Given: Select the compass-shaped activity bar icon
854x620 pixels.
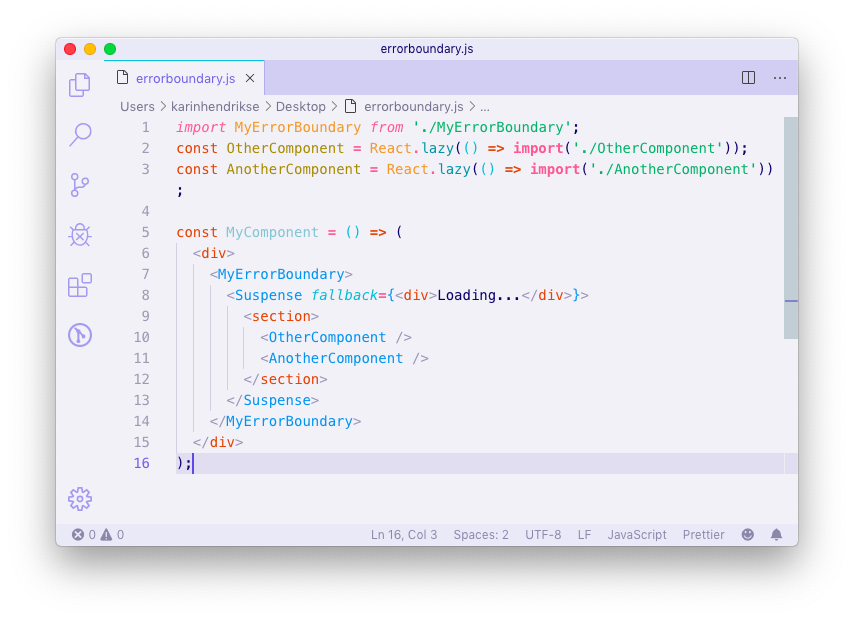Looking at the screenshot, I should click(79, 335).
